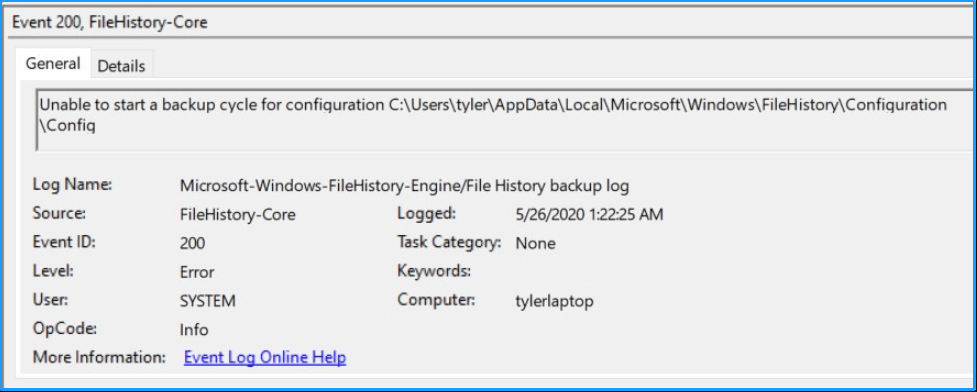Switch to the Details tab
Screen dimensions: 977x392
click(122, 65)
